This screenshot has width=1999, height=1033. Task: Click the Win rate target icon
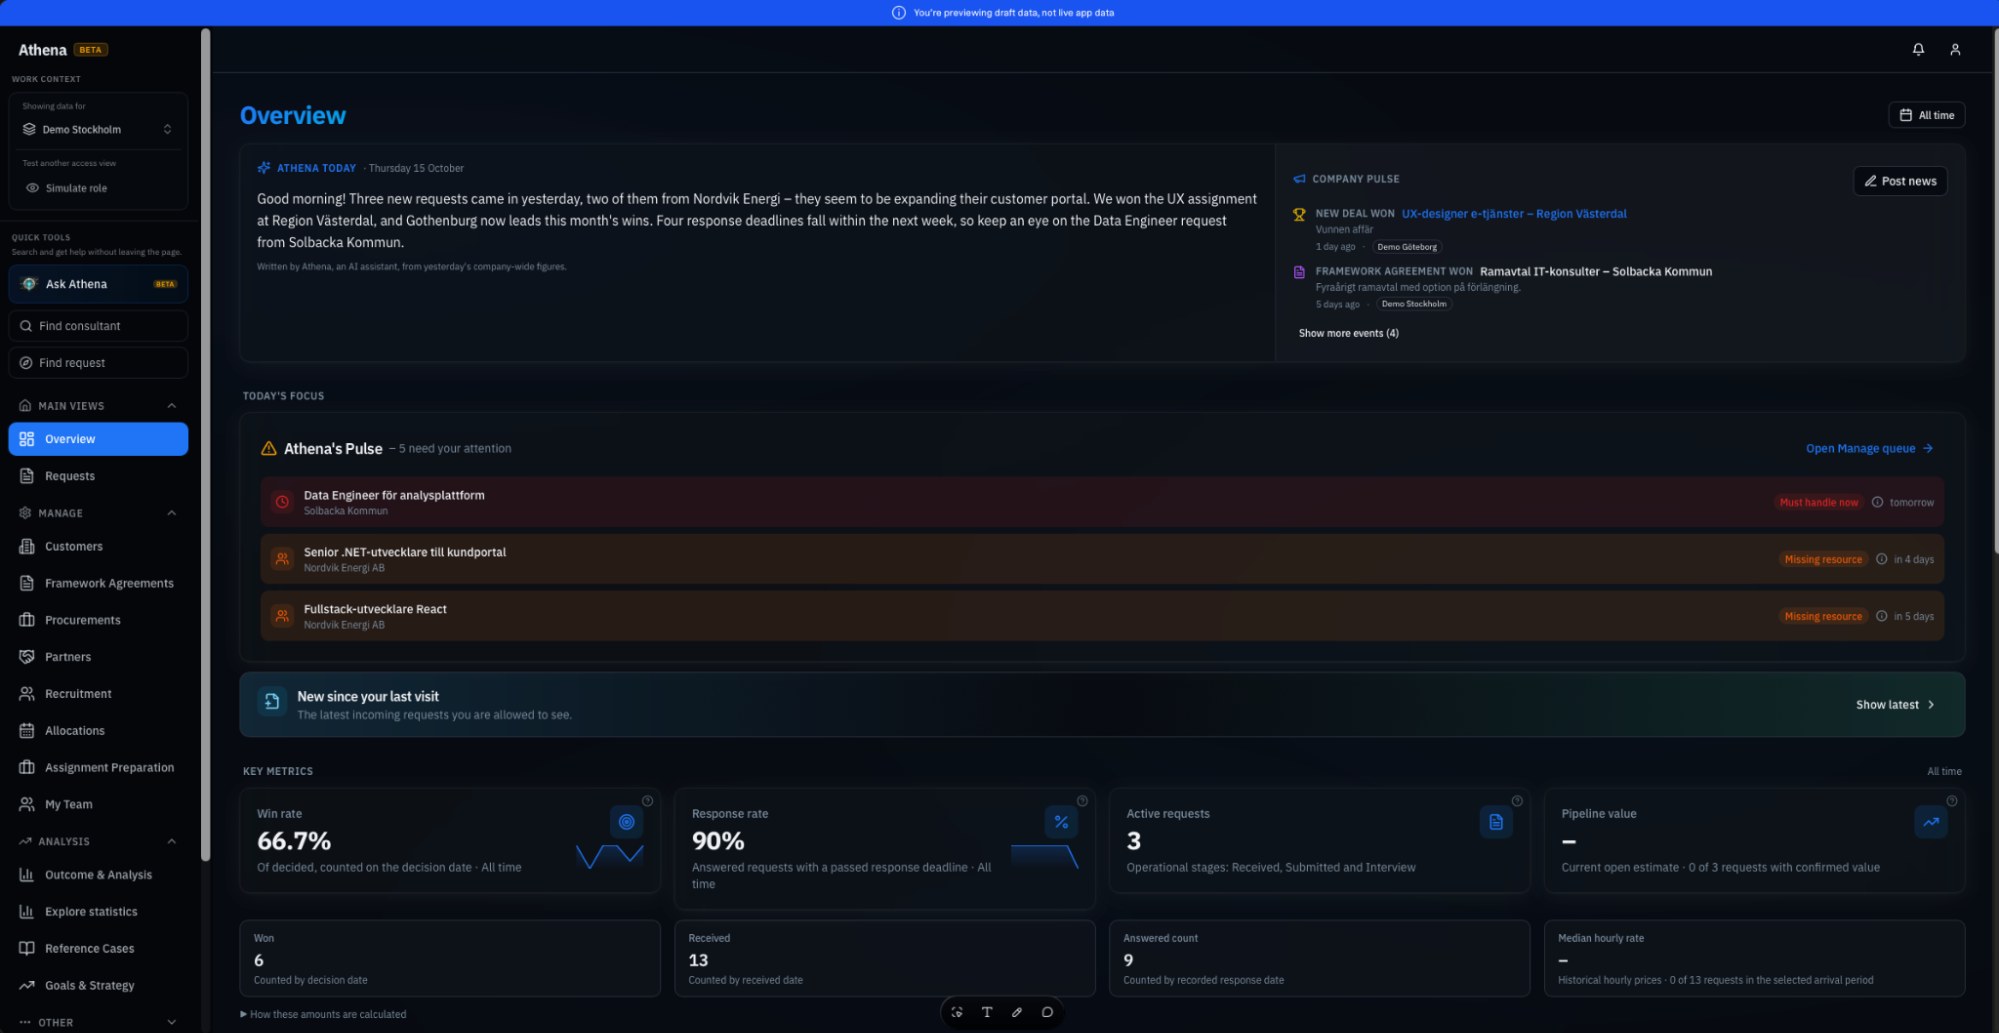click(x=627, y=822)
